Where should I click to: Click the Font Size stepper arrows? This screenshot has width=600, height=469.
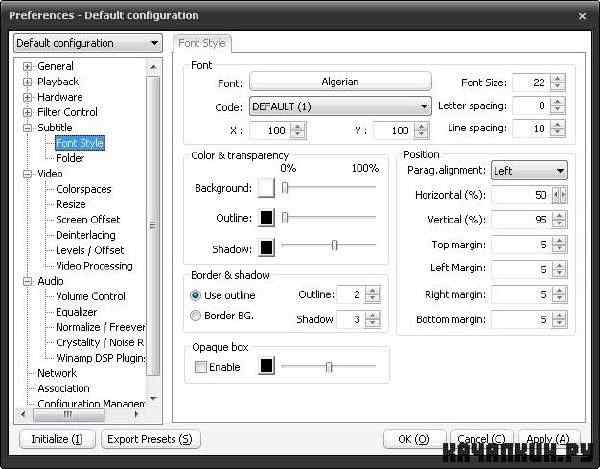coord(558,82)
